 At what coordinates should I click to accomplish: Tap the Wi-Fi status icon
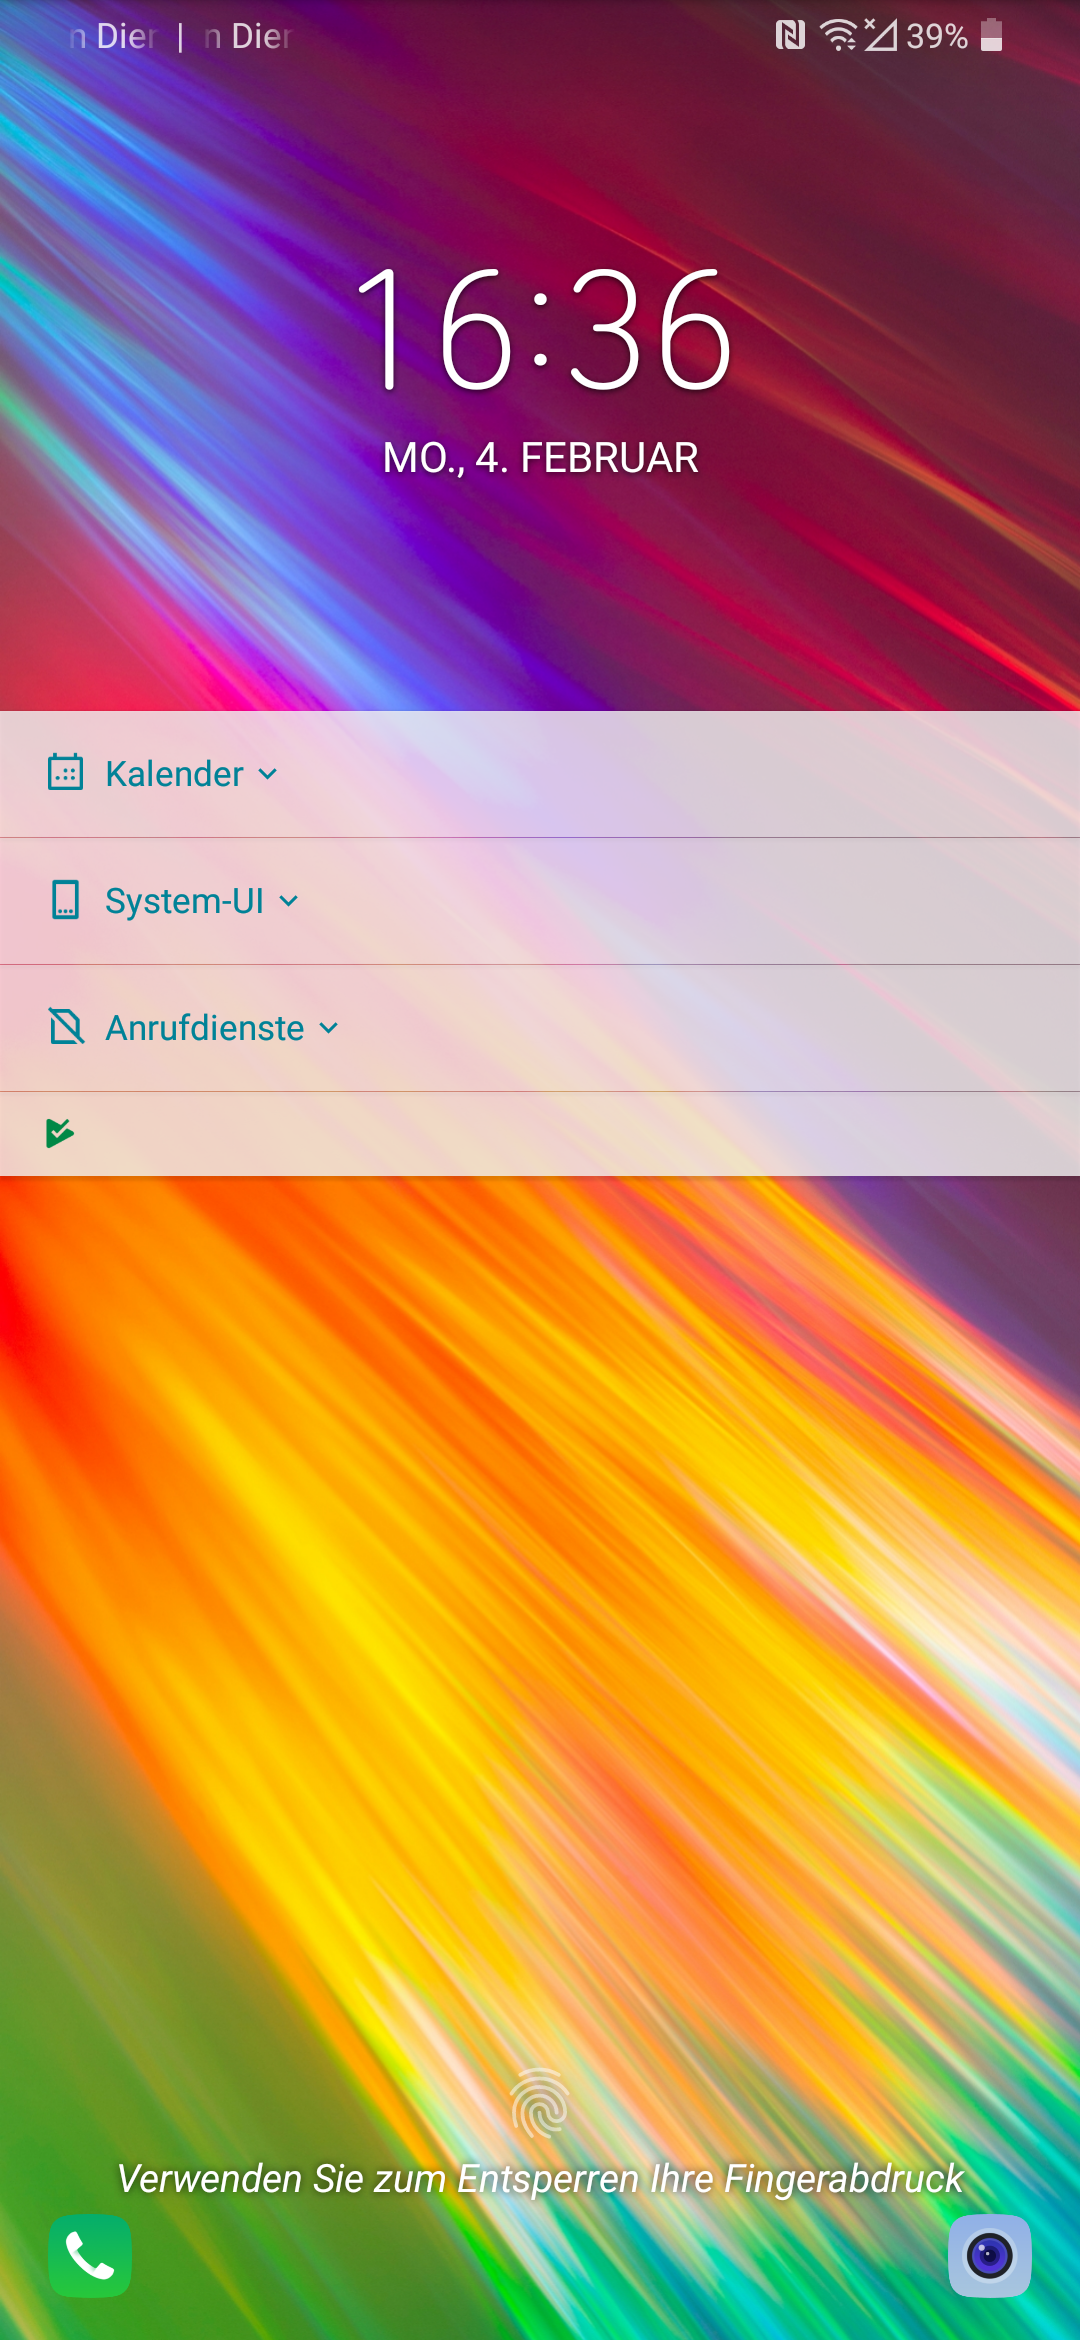coord(839,36)
